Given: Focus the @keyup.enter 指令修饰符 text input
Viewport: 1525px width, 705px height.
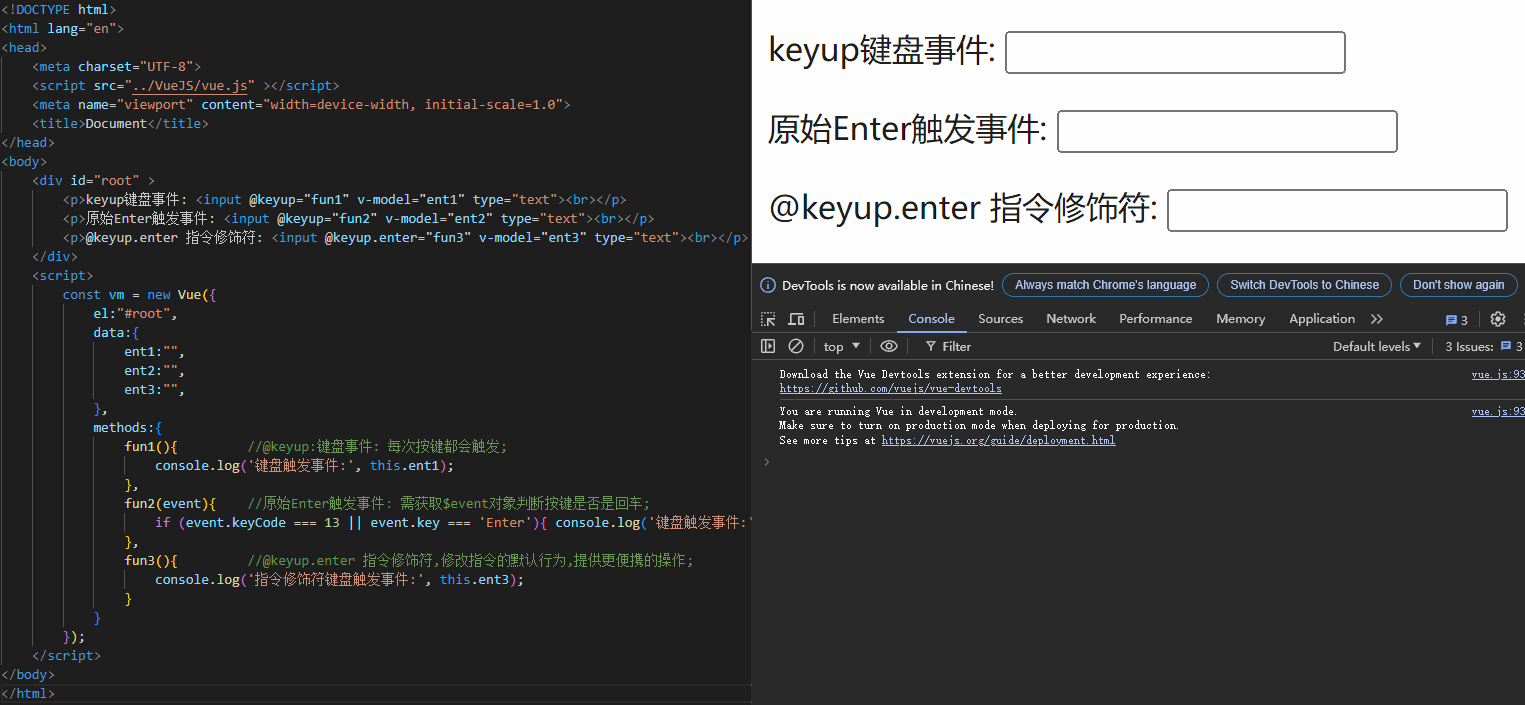Looking at the screenshot, I should 1337,210.
